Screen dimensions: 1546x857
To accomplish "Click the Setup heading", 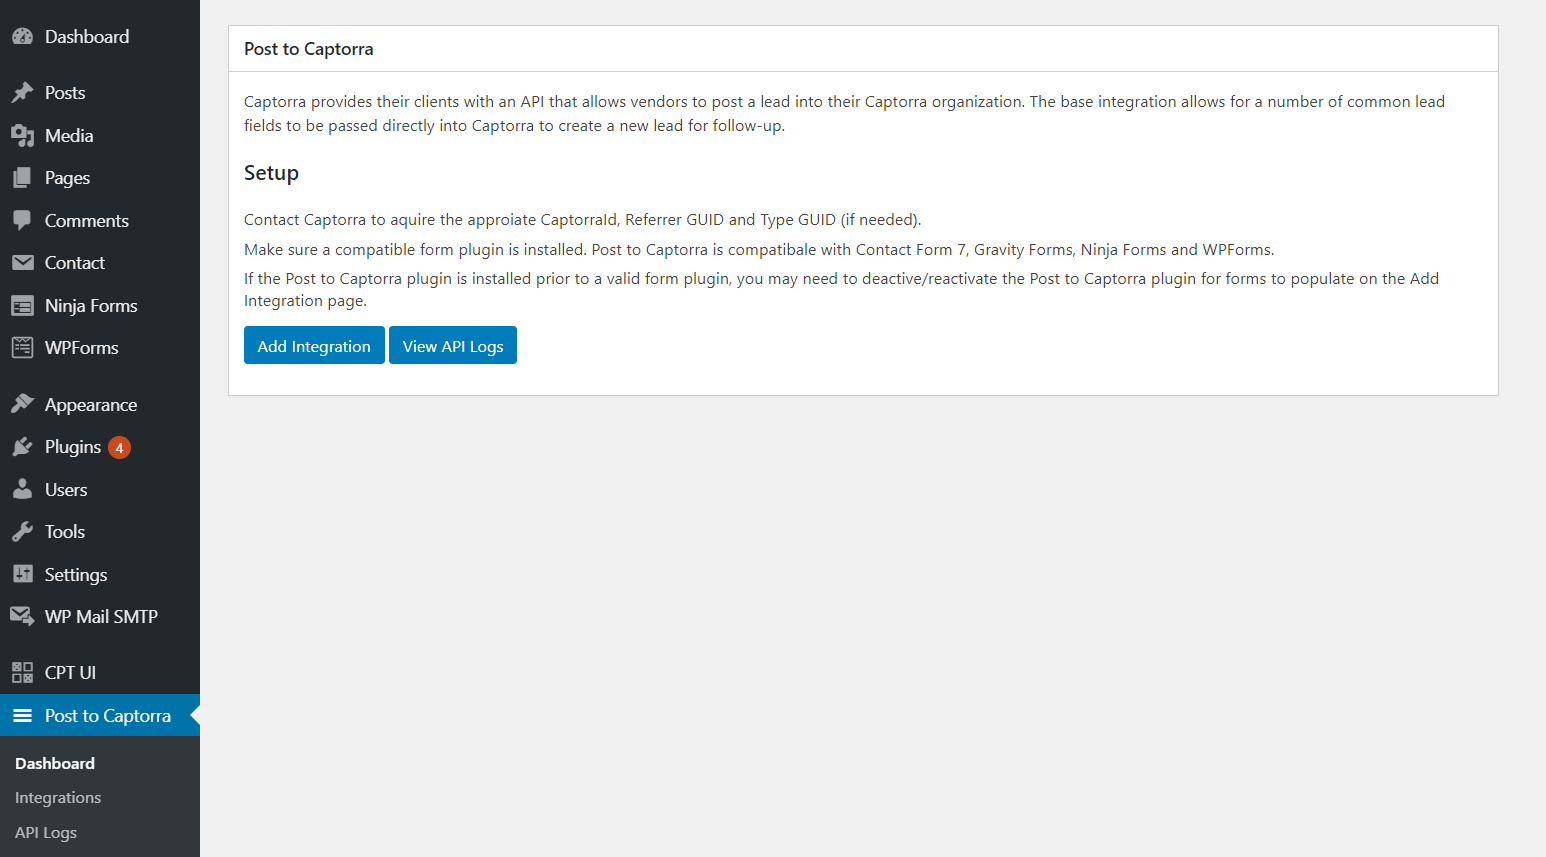I will [271, 173].
